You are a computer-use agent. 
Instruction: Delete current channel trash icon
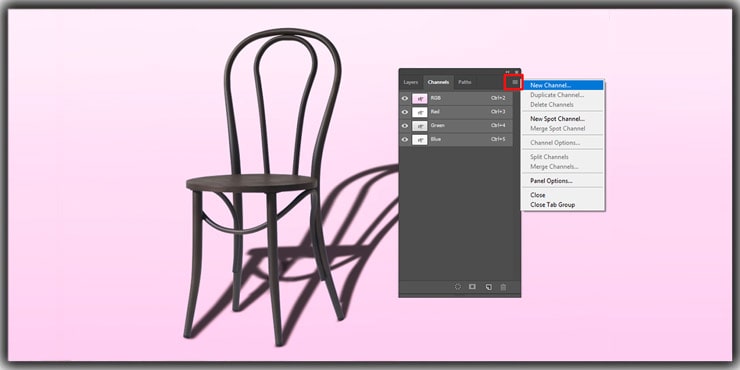[503, 287]
